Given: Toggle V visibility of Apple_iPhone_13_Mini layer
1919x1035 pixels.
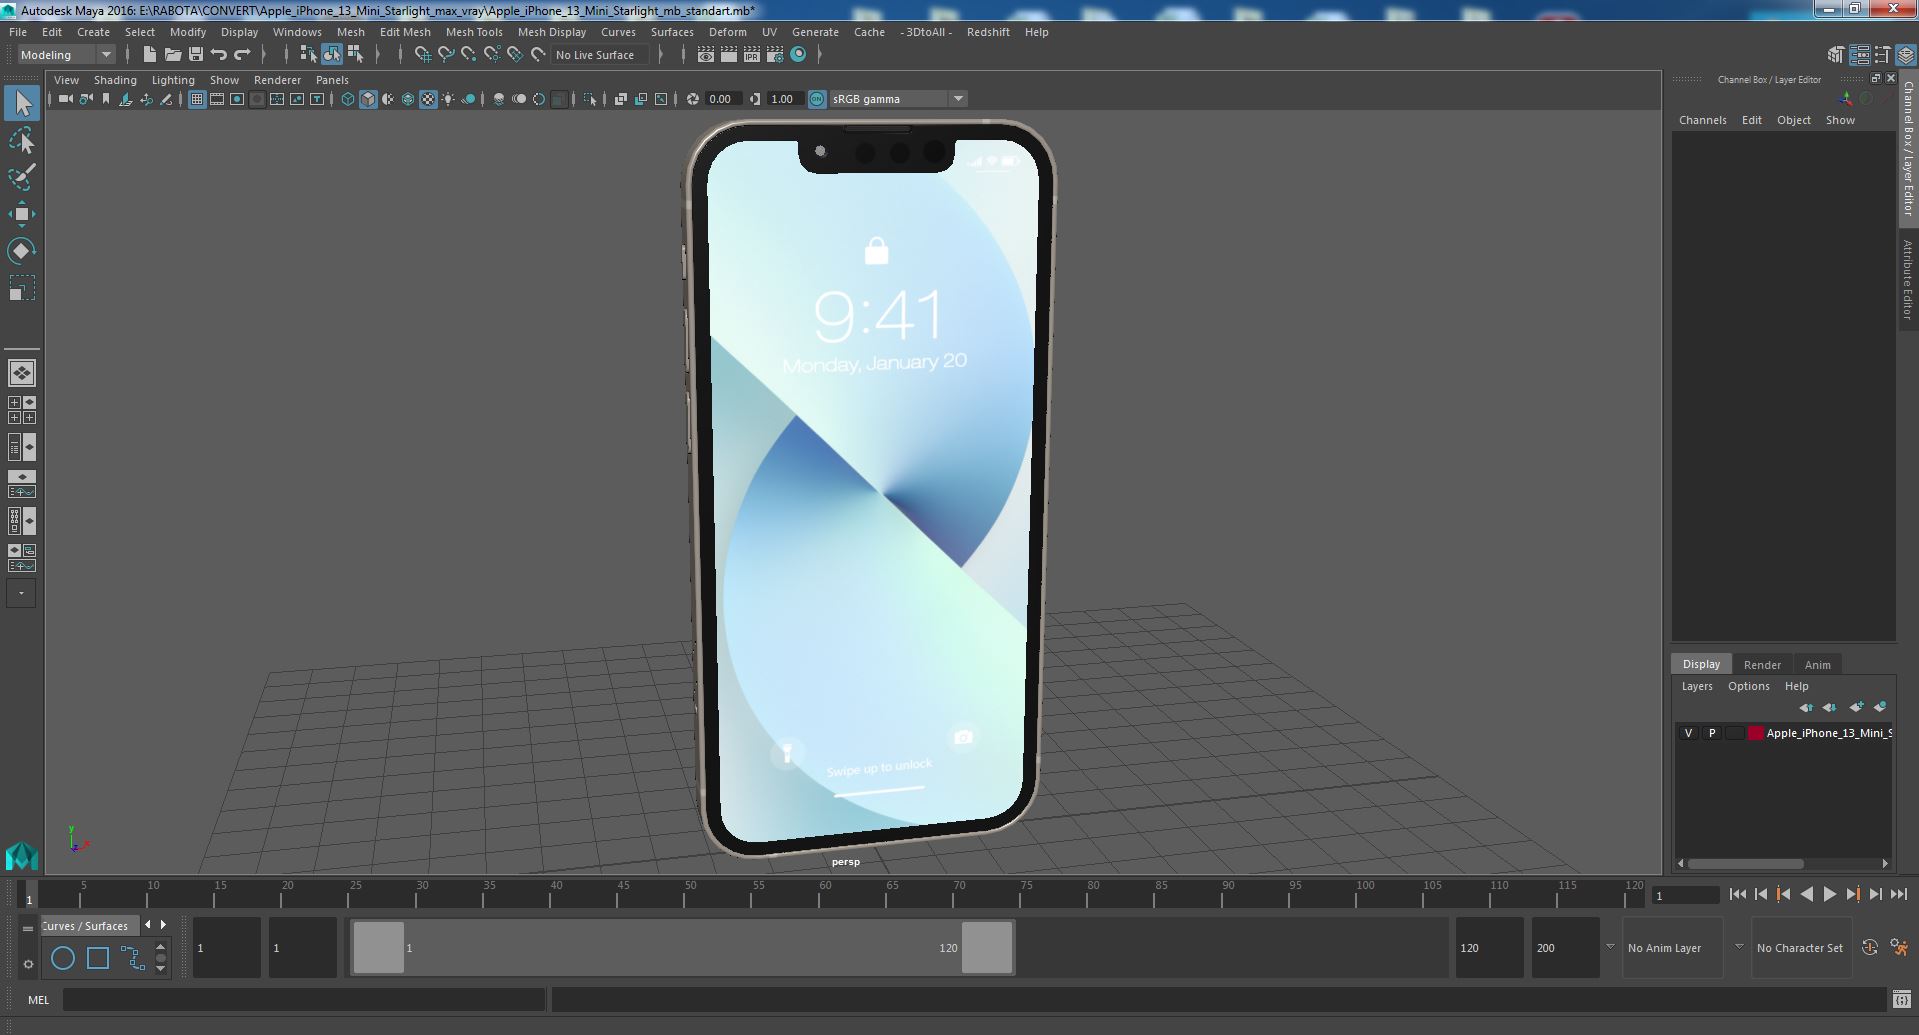Looking at the screenshot, I should click(1688, 733).
